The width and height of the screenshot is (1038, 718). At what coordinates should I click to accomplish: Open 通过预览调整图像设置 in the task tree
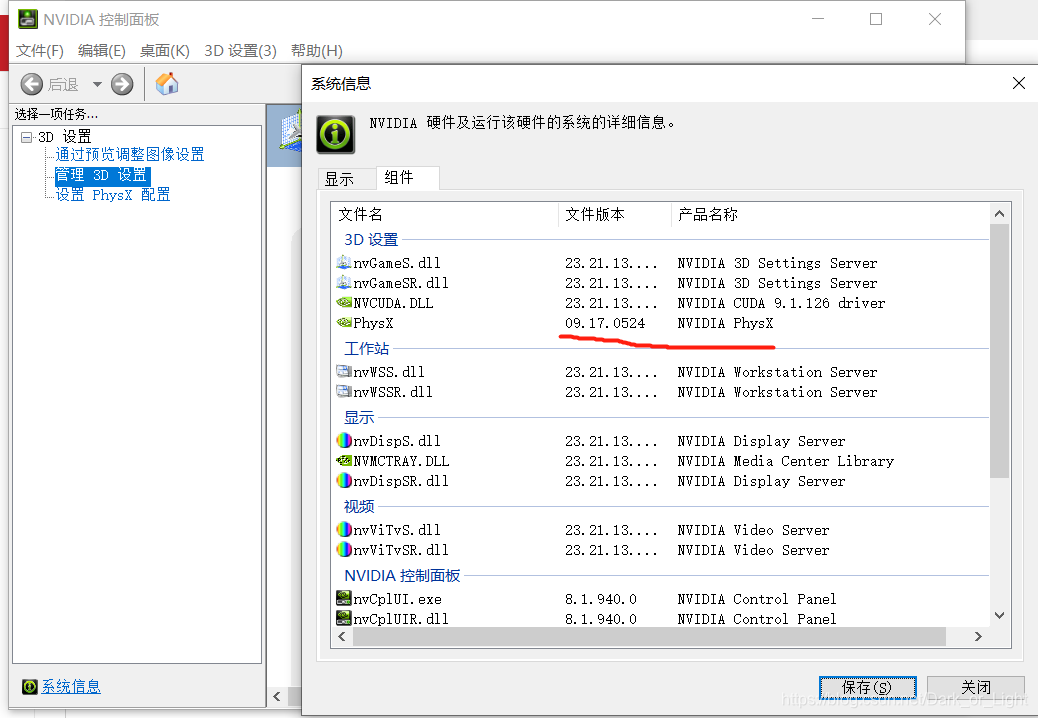coord(130,154)
